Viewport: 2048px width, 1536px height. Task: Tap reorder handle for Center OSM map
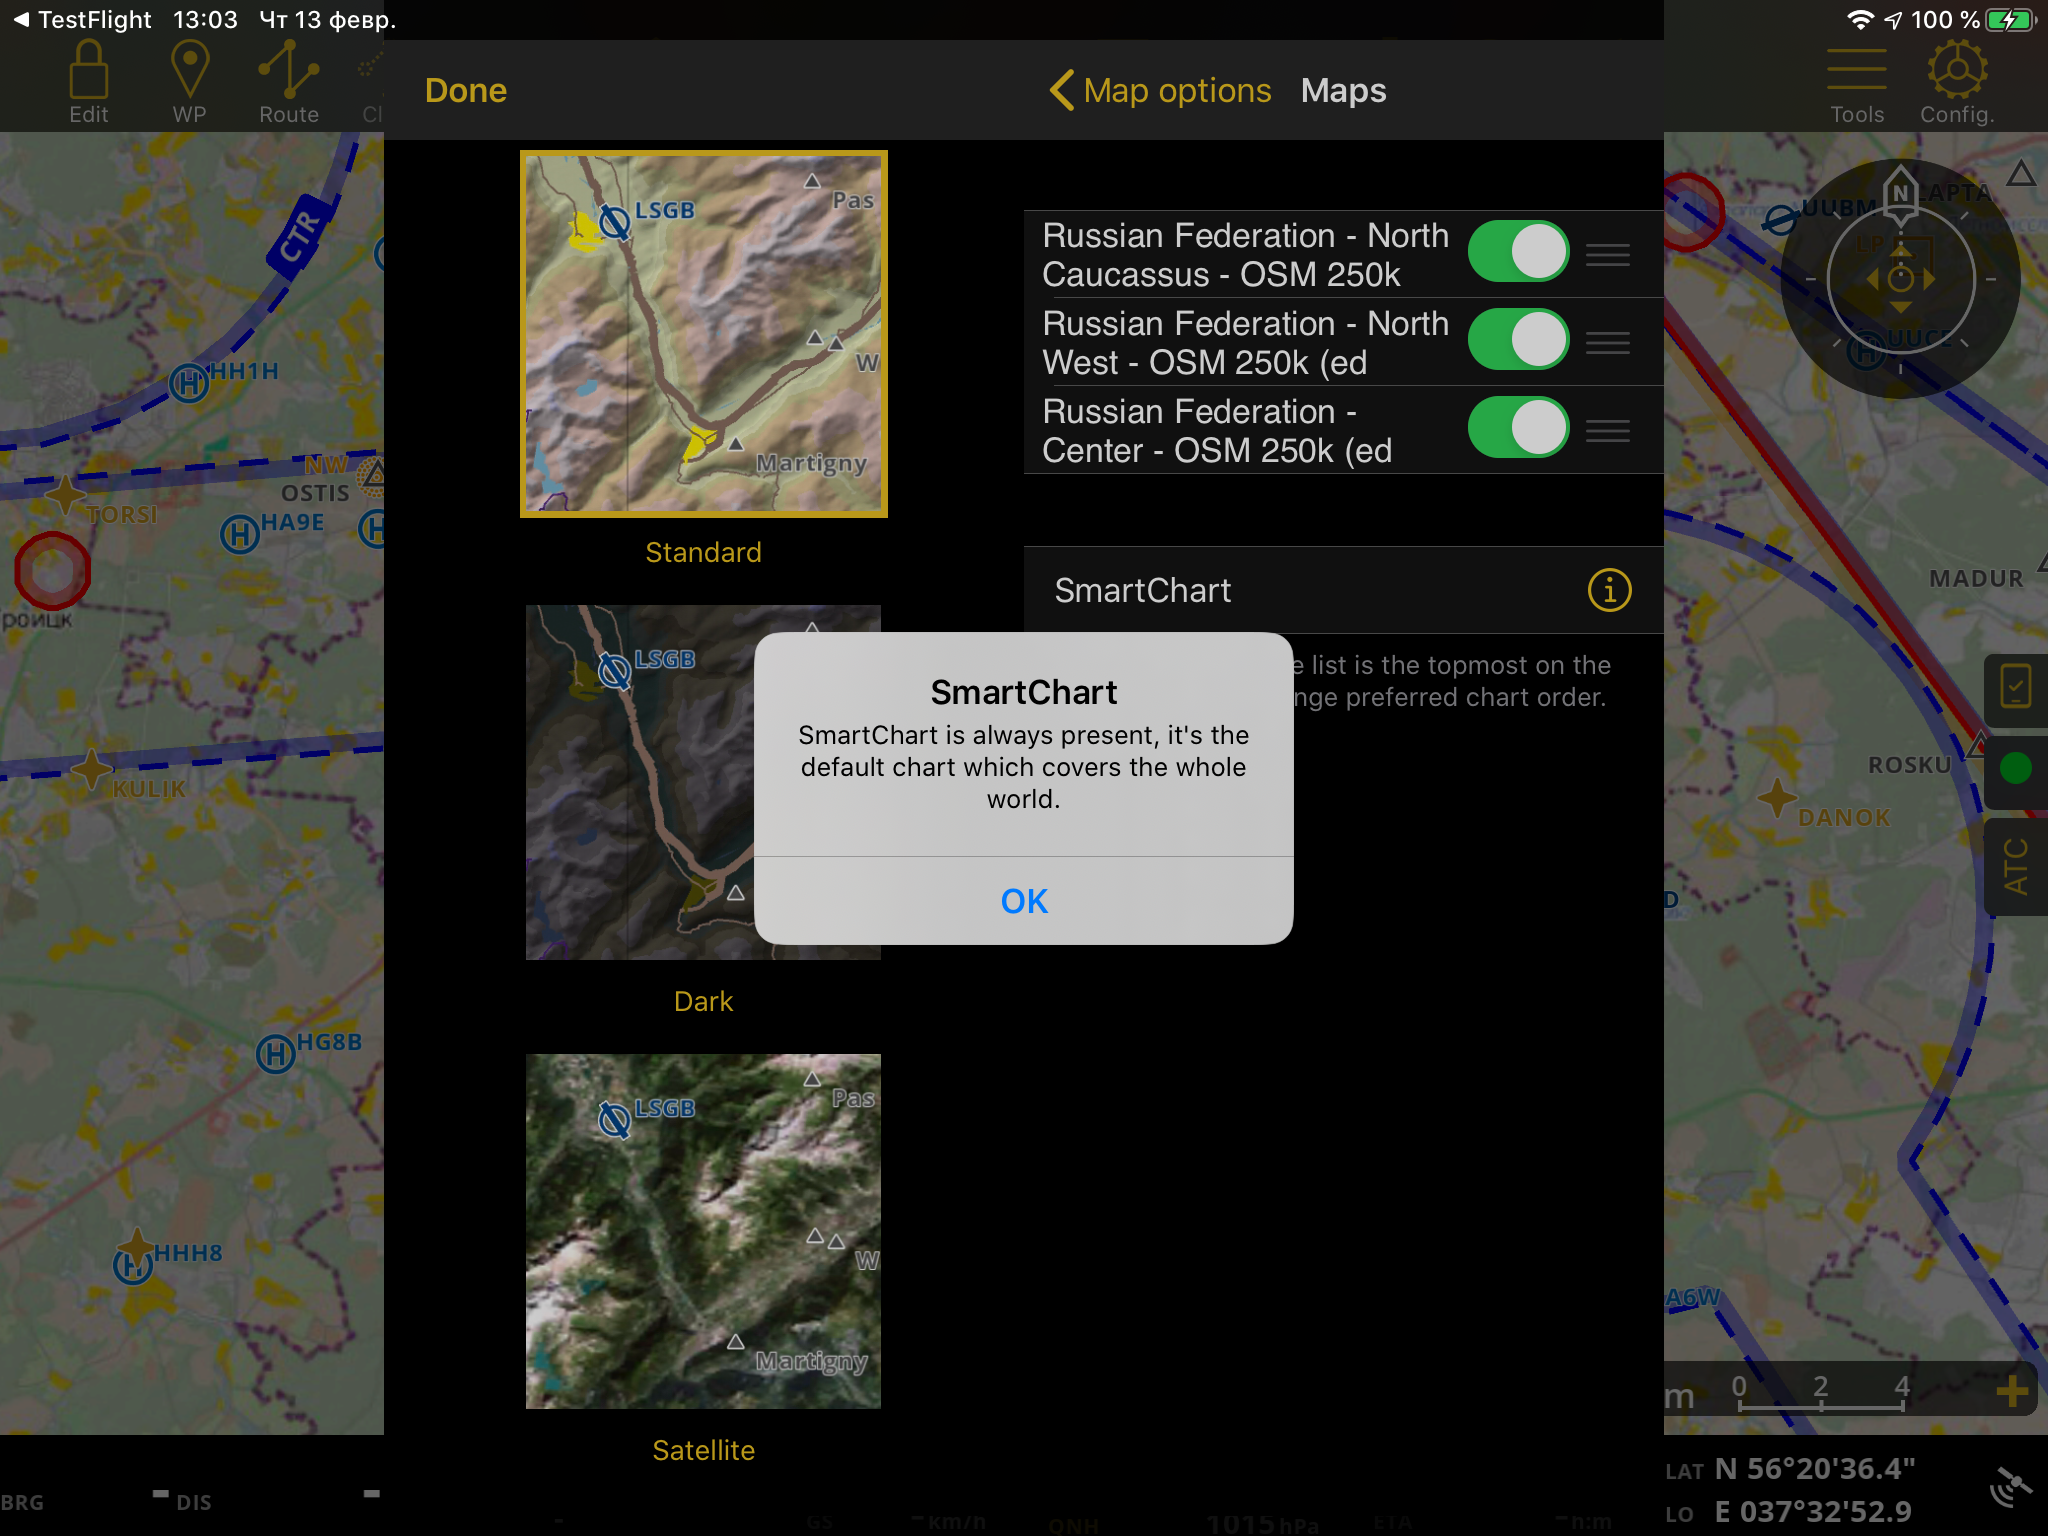1608,431
